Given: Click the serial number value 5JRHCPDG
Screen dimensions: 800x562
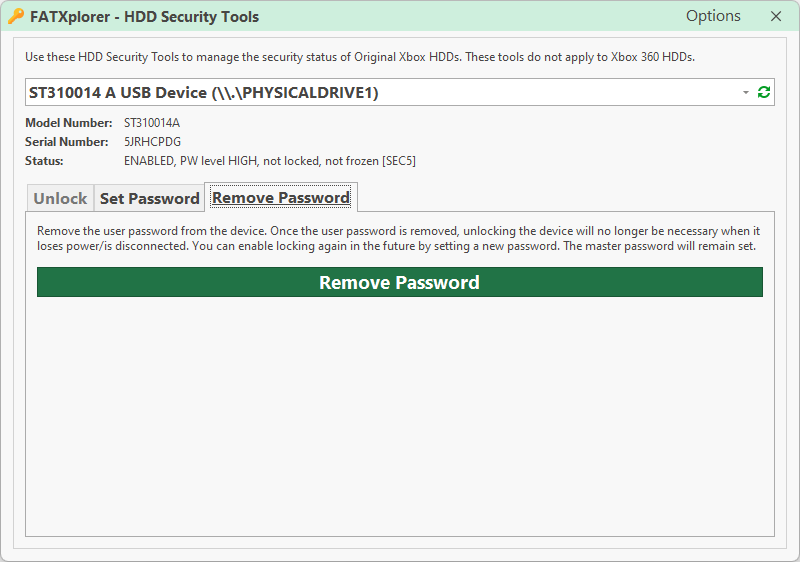Looking at the screenshot, I should coord(152,142).
